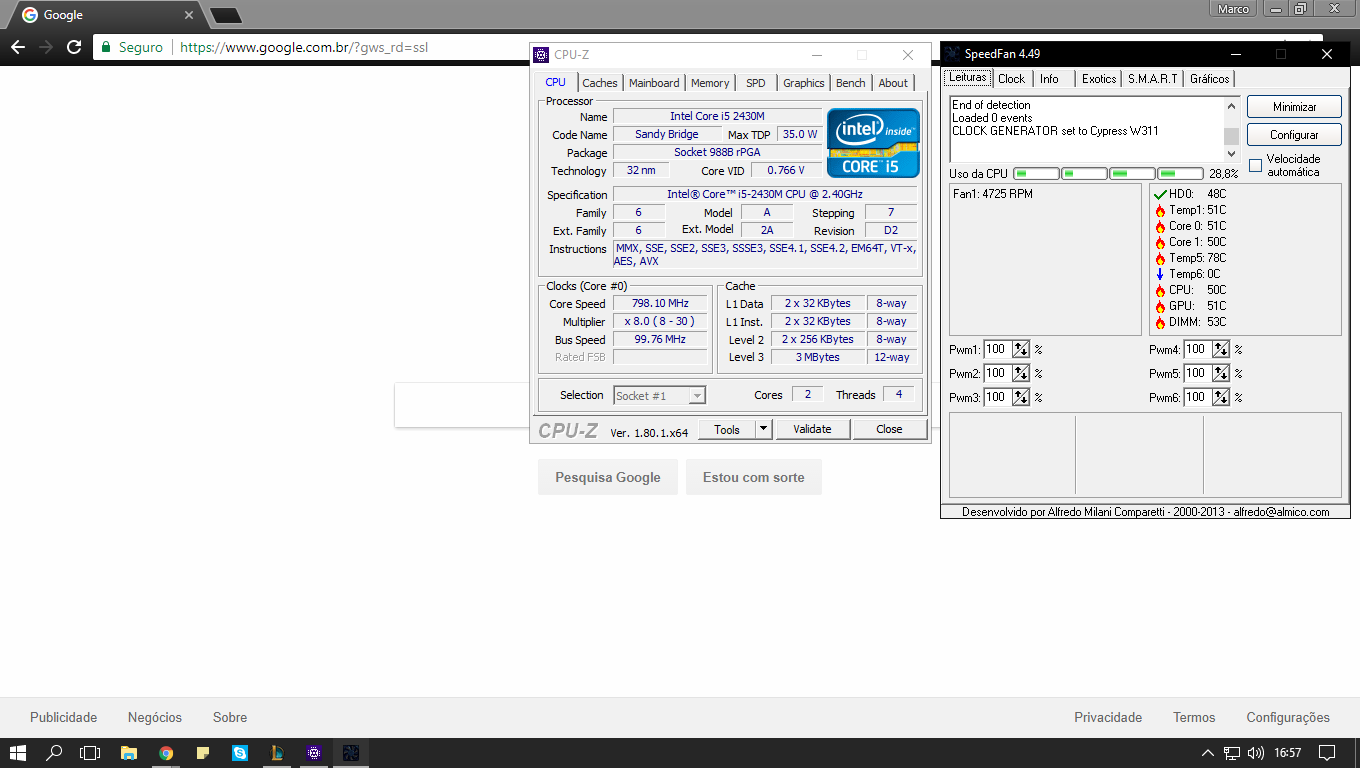Open the About tab in CPU-Z
Viewport: 1360px width, 768px height.
[893, 83]
